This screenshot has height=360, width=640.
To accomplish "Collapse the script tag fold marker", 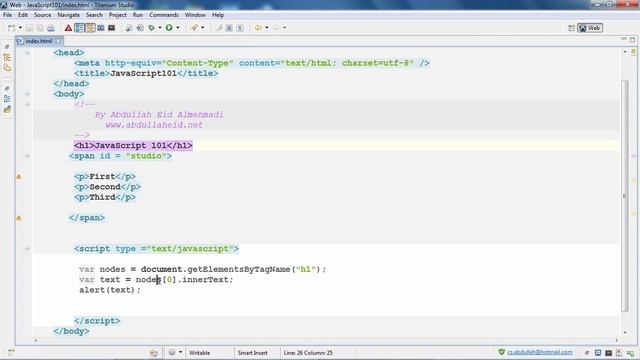I will pos(27,249).
